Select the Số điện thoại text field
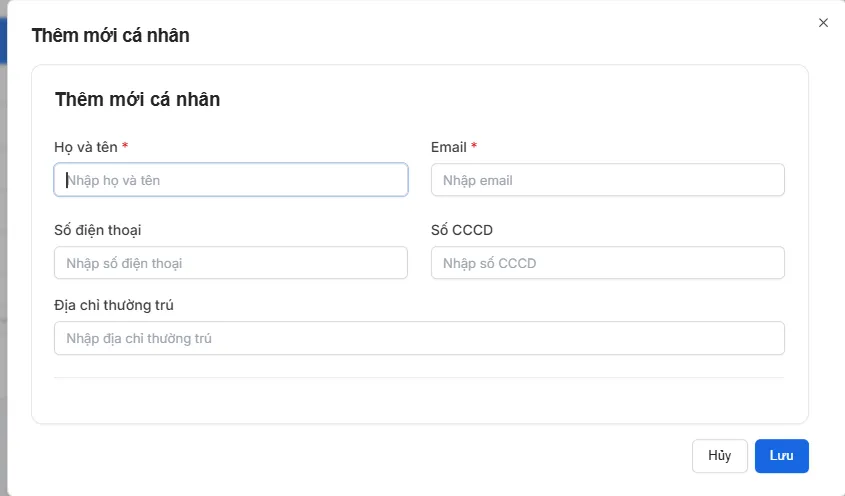 pos(231,263)
